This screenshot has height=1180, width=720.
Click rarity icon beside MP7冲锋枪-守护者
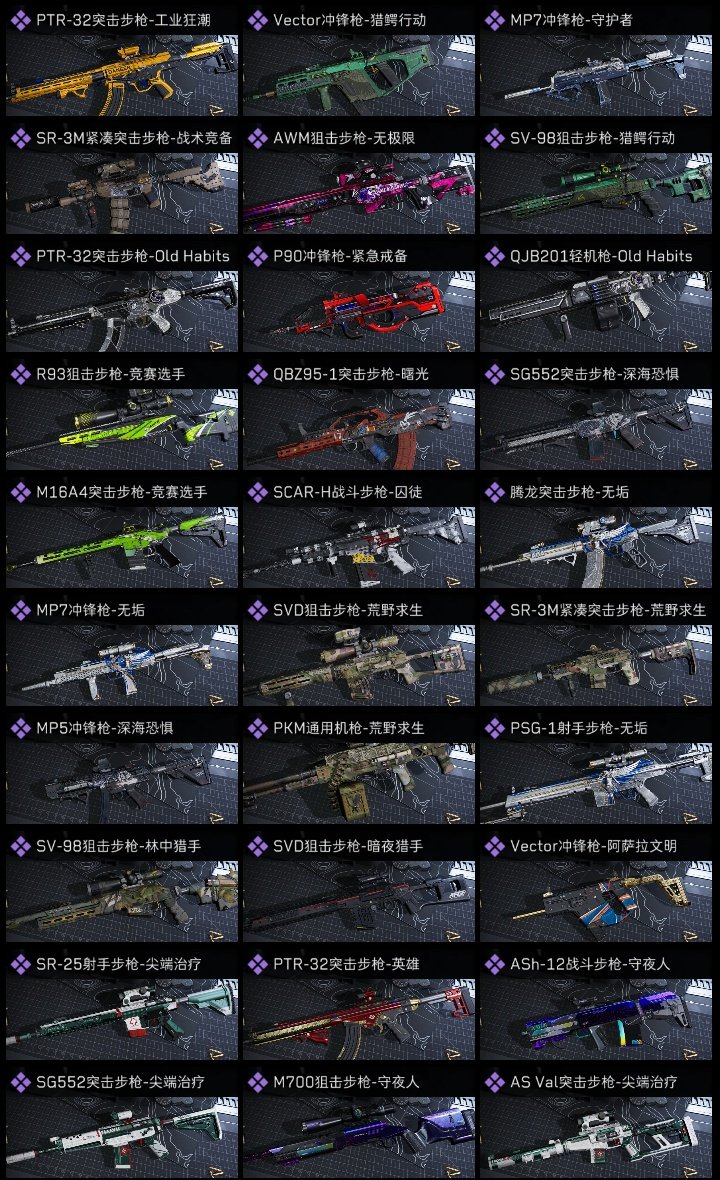(494, 20)
